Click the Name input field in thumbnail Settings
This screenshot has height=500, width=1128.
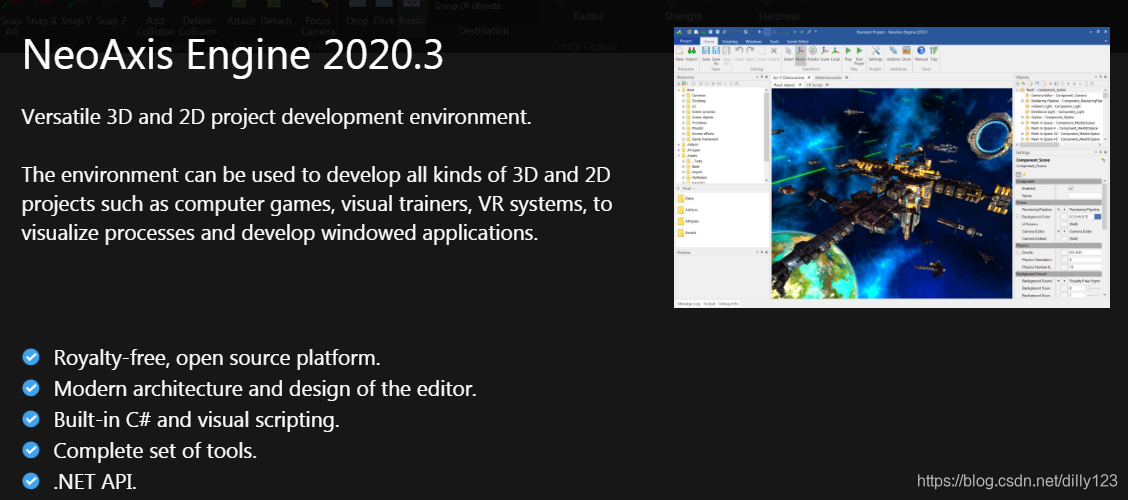click(x=1085, y=196)
